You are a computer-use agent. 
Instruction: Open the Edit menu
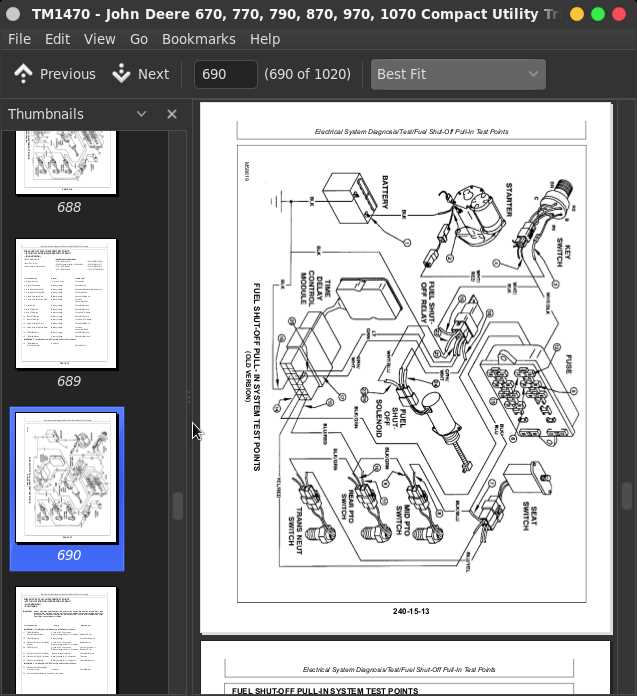pyautogui.click(x=57, y=39)
